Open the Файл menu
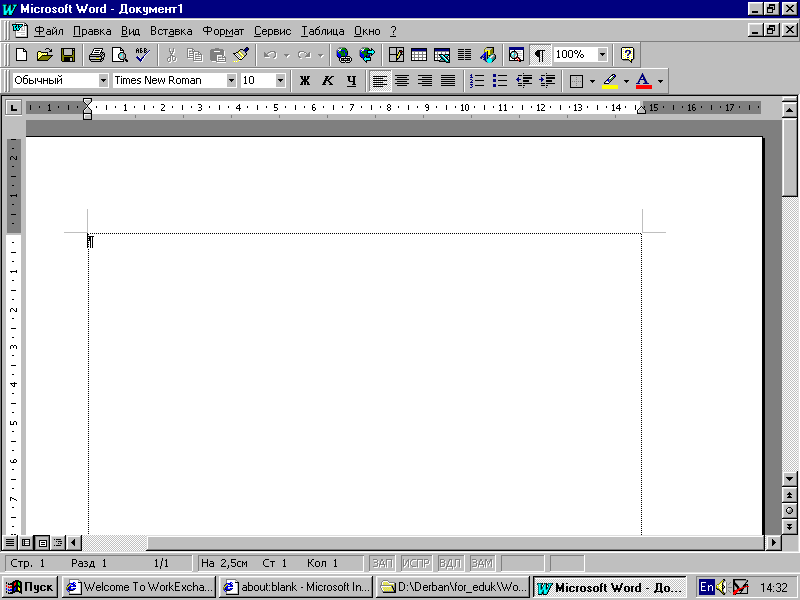The image size is (800, 600). [x=48, y=31]
